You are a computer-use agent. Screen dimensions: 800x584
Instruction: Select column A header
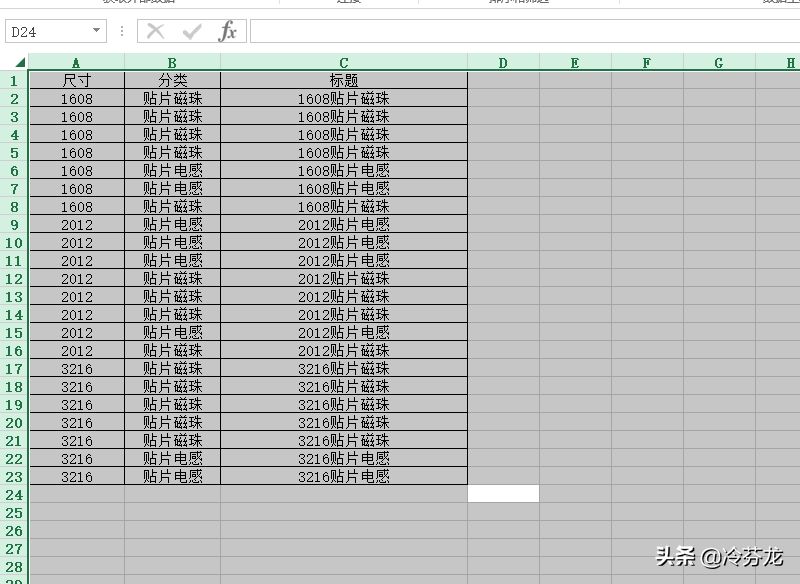click(x=76, y=63)
